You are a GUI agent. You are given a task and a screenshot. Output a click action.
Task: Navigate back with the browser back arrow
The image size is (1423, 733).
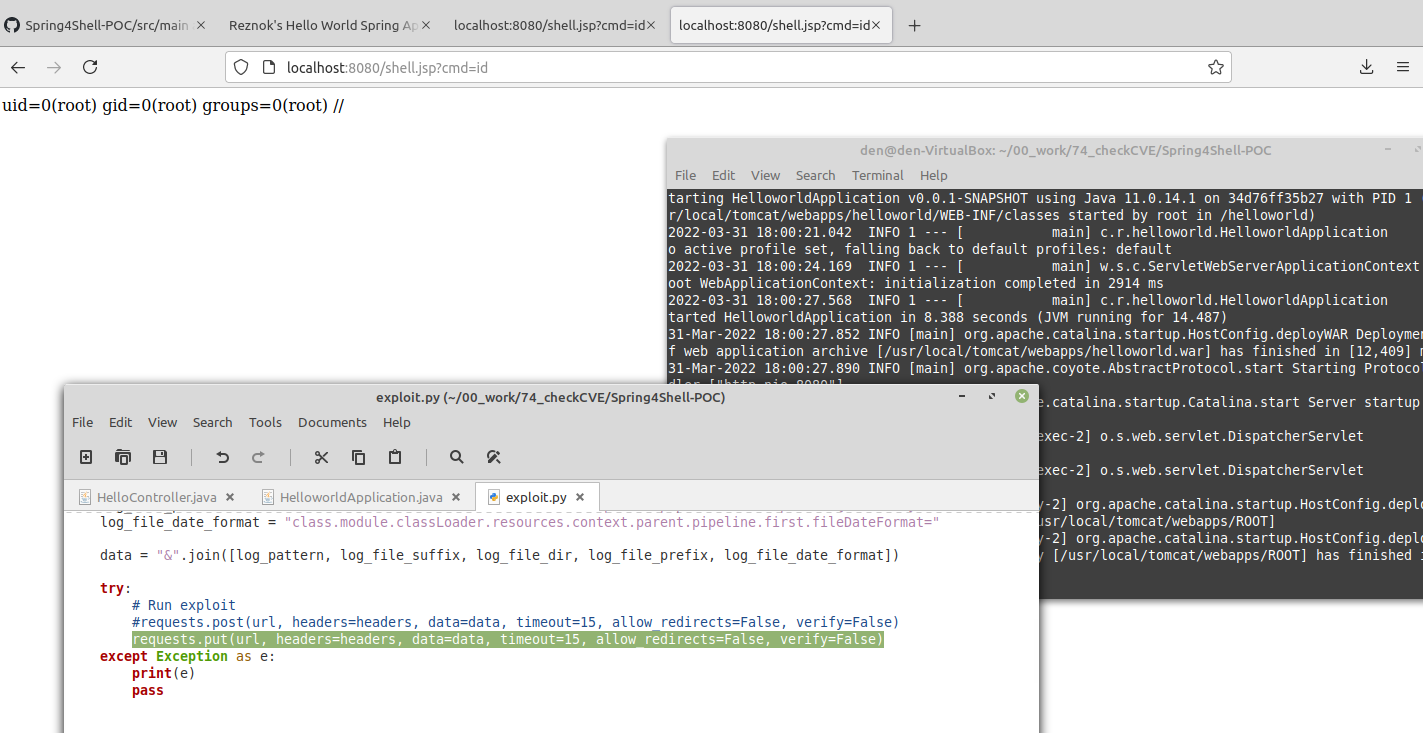(x=18, y=66)
